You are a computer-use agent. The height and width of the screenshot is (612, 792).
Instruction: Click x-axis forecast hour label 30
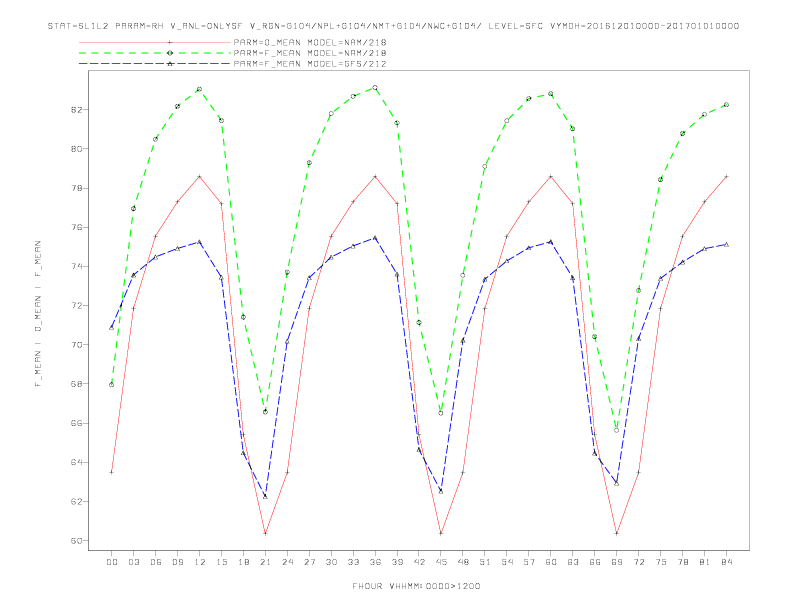pos(331,562)
